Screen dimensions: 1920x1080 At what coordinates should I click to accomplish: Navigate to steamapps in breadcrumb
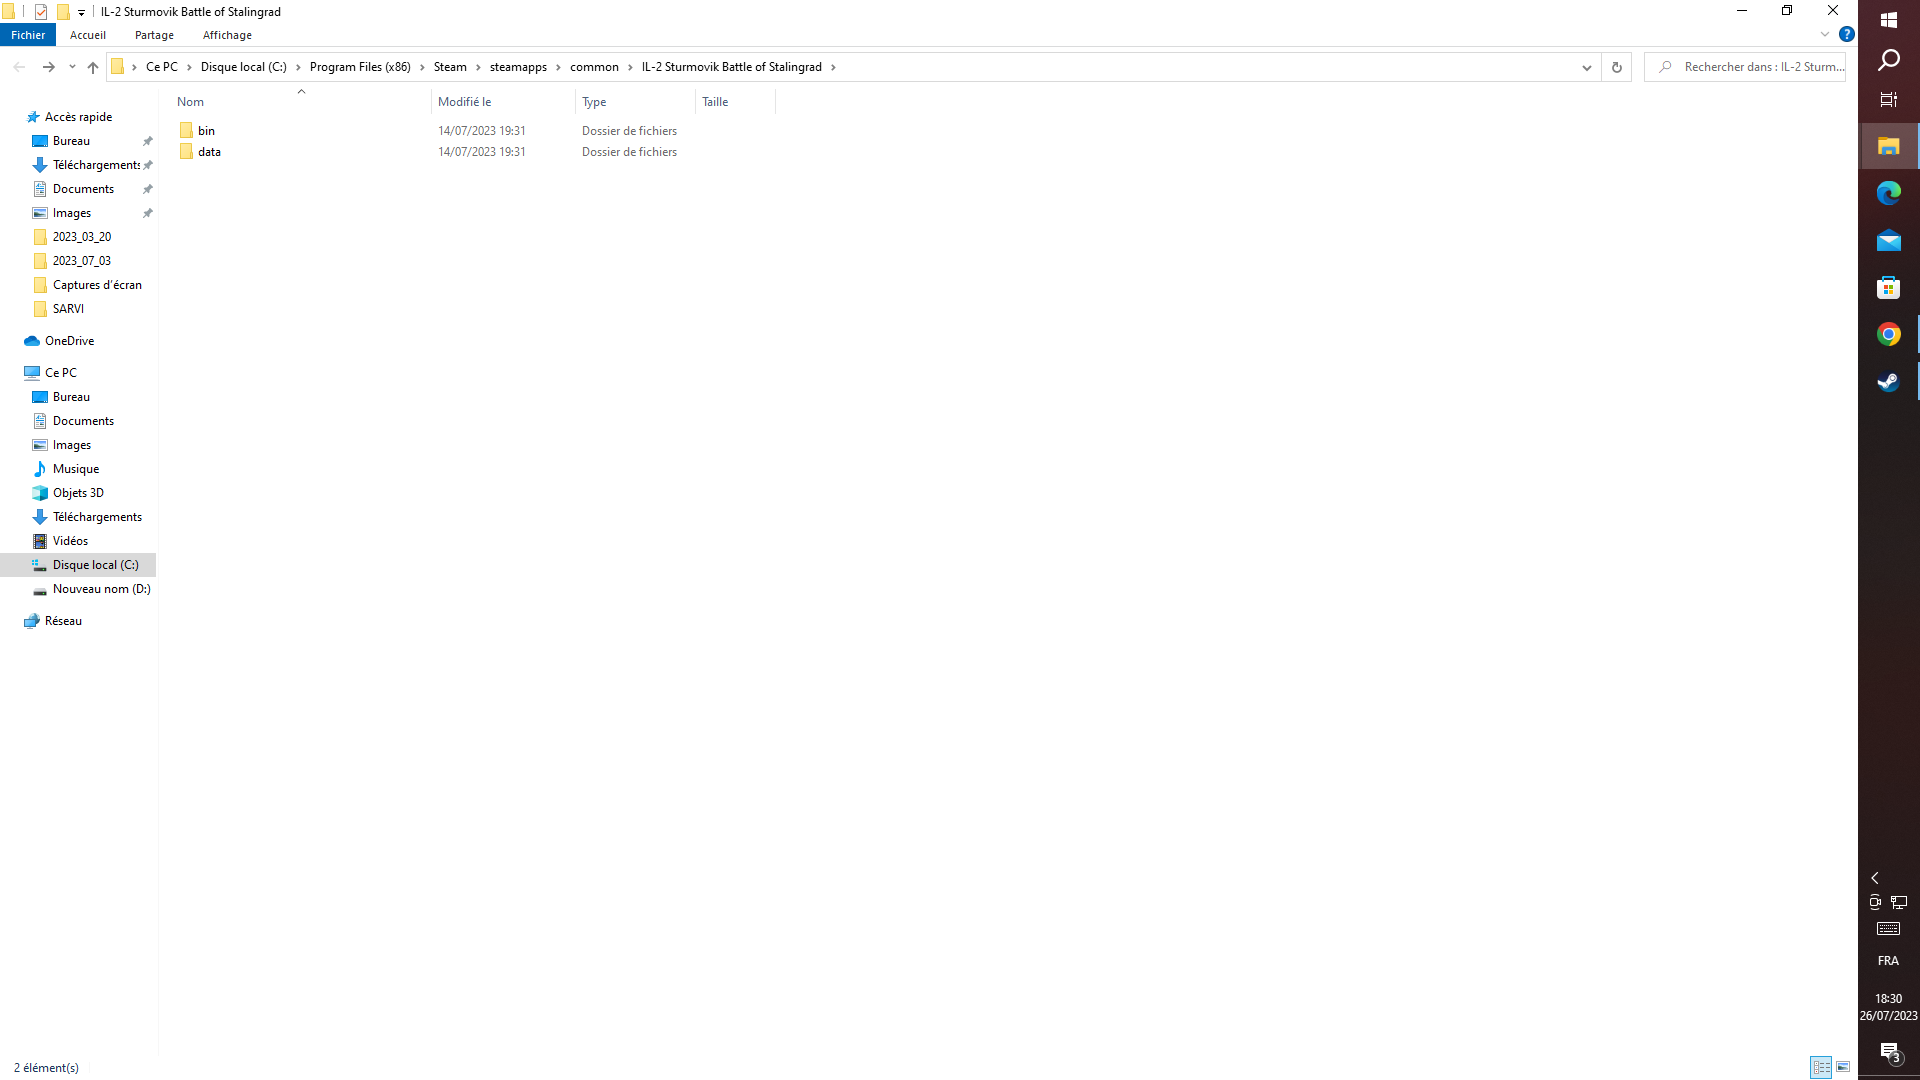(518, 67)
